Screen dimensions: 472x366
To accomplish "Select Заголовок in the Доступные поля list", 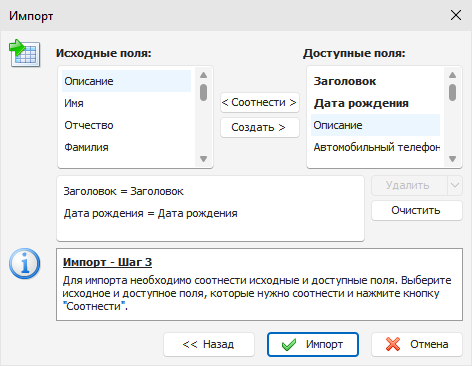I will point(375,81).
